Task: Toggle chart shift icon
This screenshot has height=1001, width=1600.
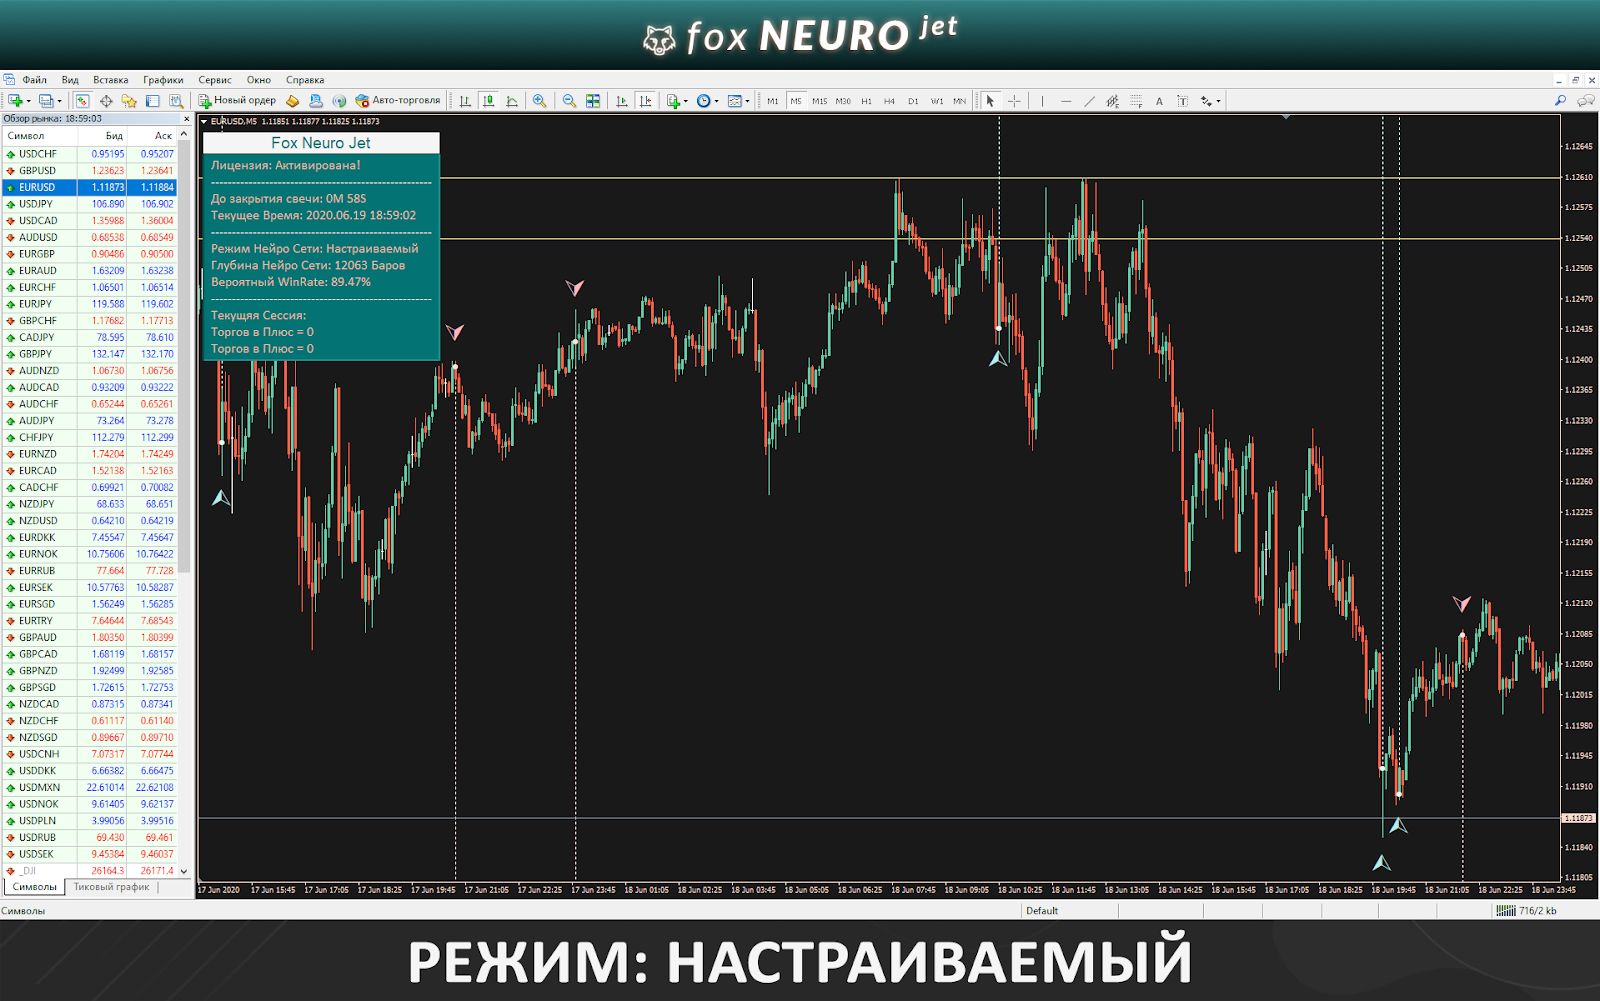Action: (x=645, y=101)
